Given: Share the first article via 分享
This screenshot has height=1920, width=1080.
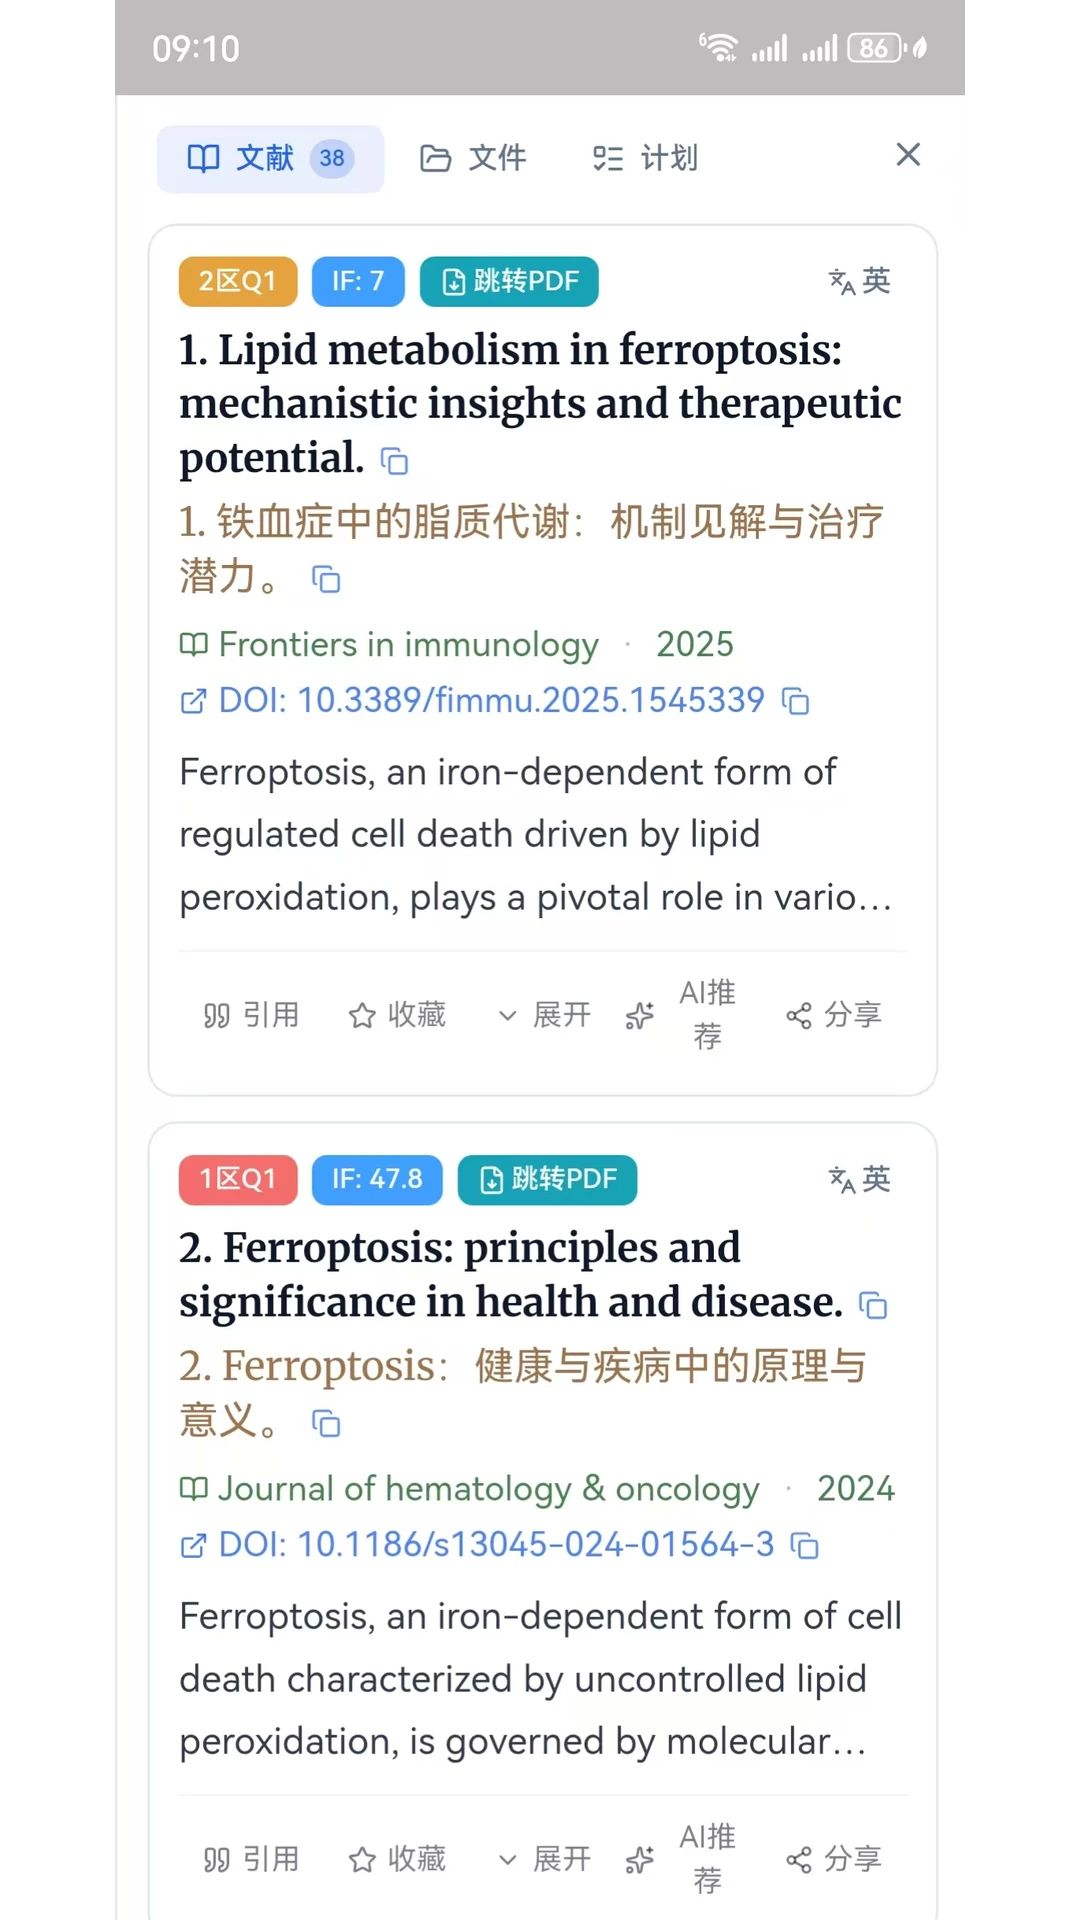Looking at the screenshot, I should [833, 1015].
